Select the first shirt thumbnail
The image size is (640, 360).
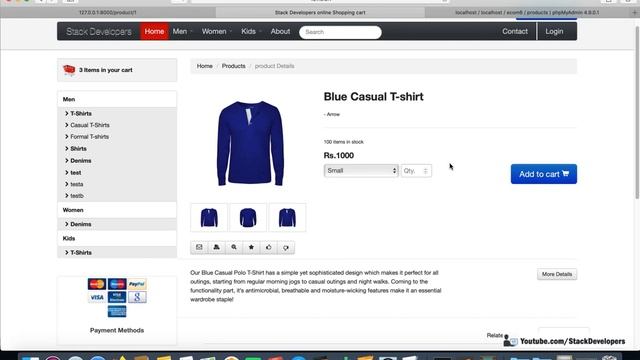click(x=209, y=218)
